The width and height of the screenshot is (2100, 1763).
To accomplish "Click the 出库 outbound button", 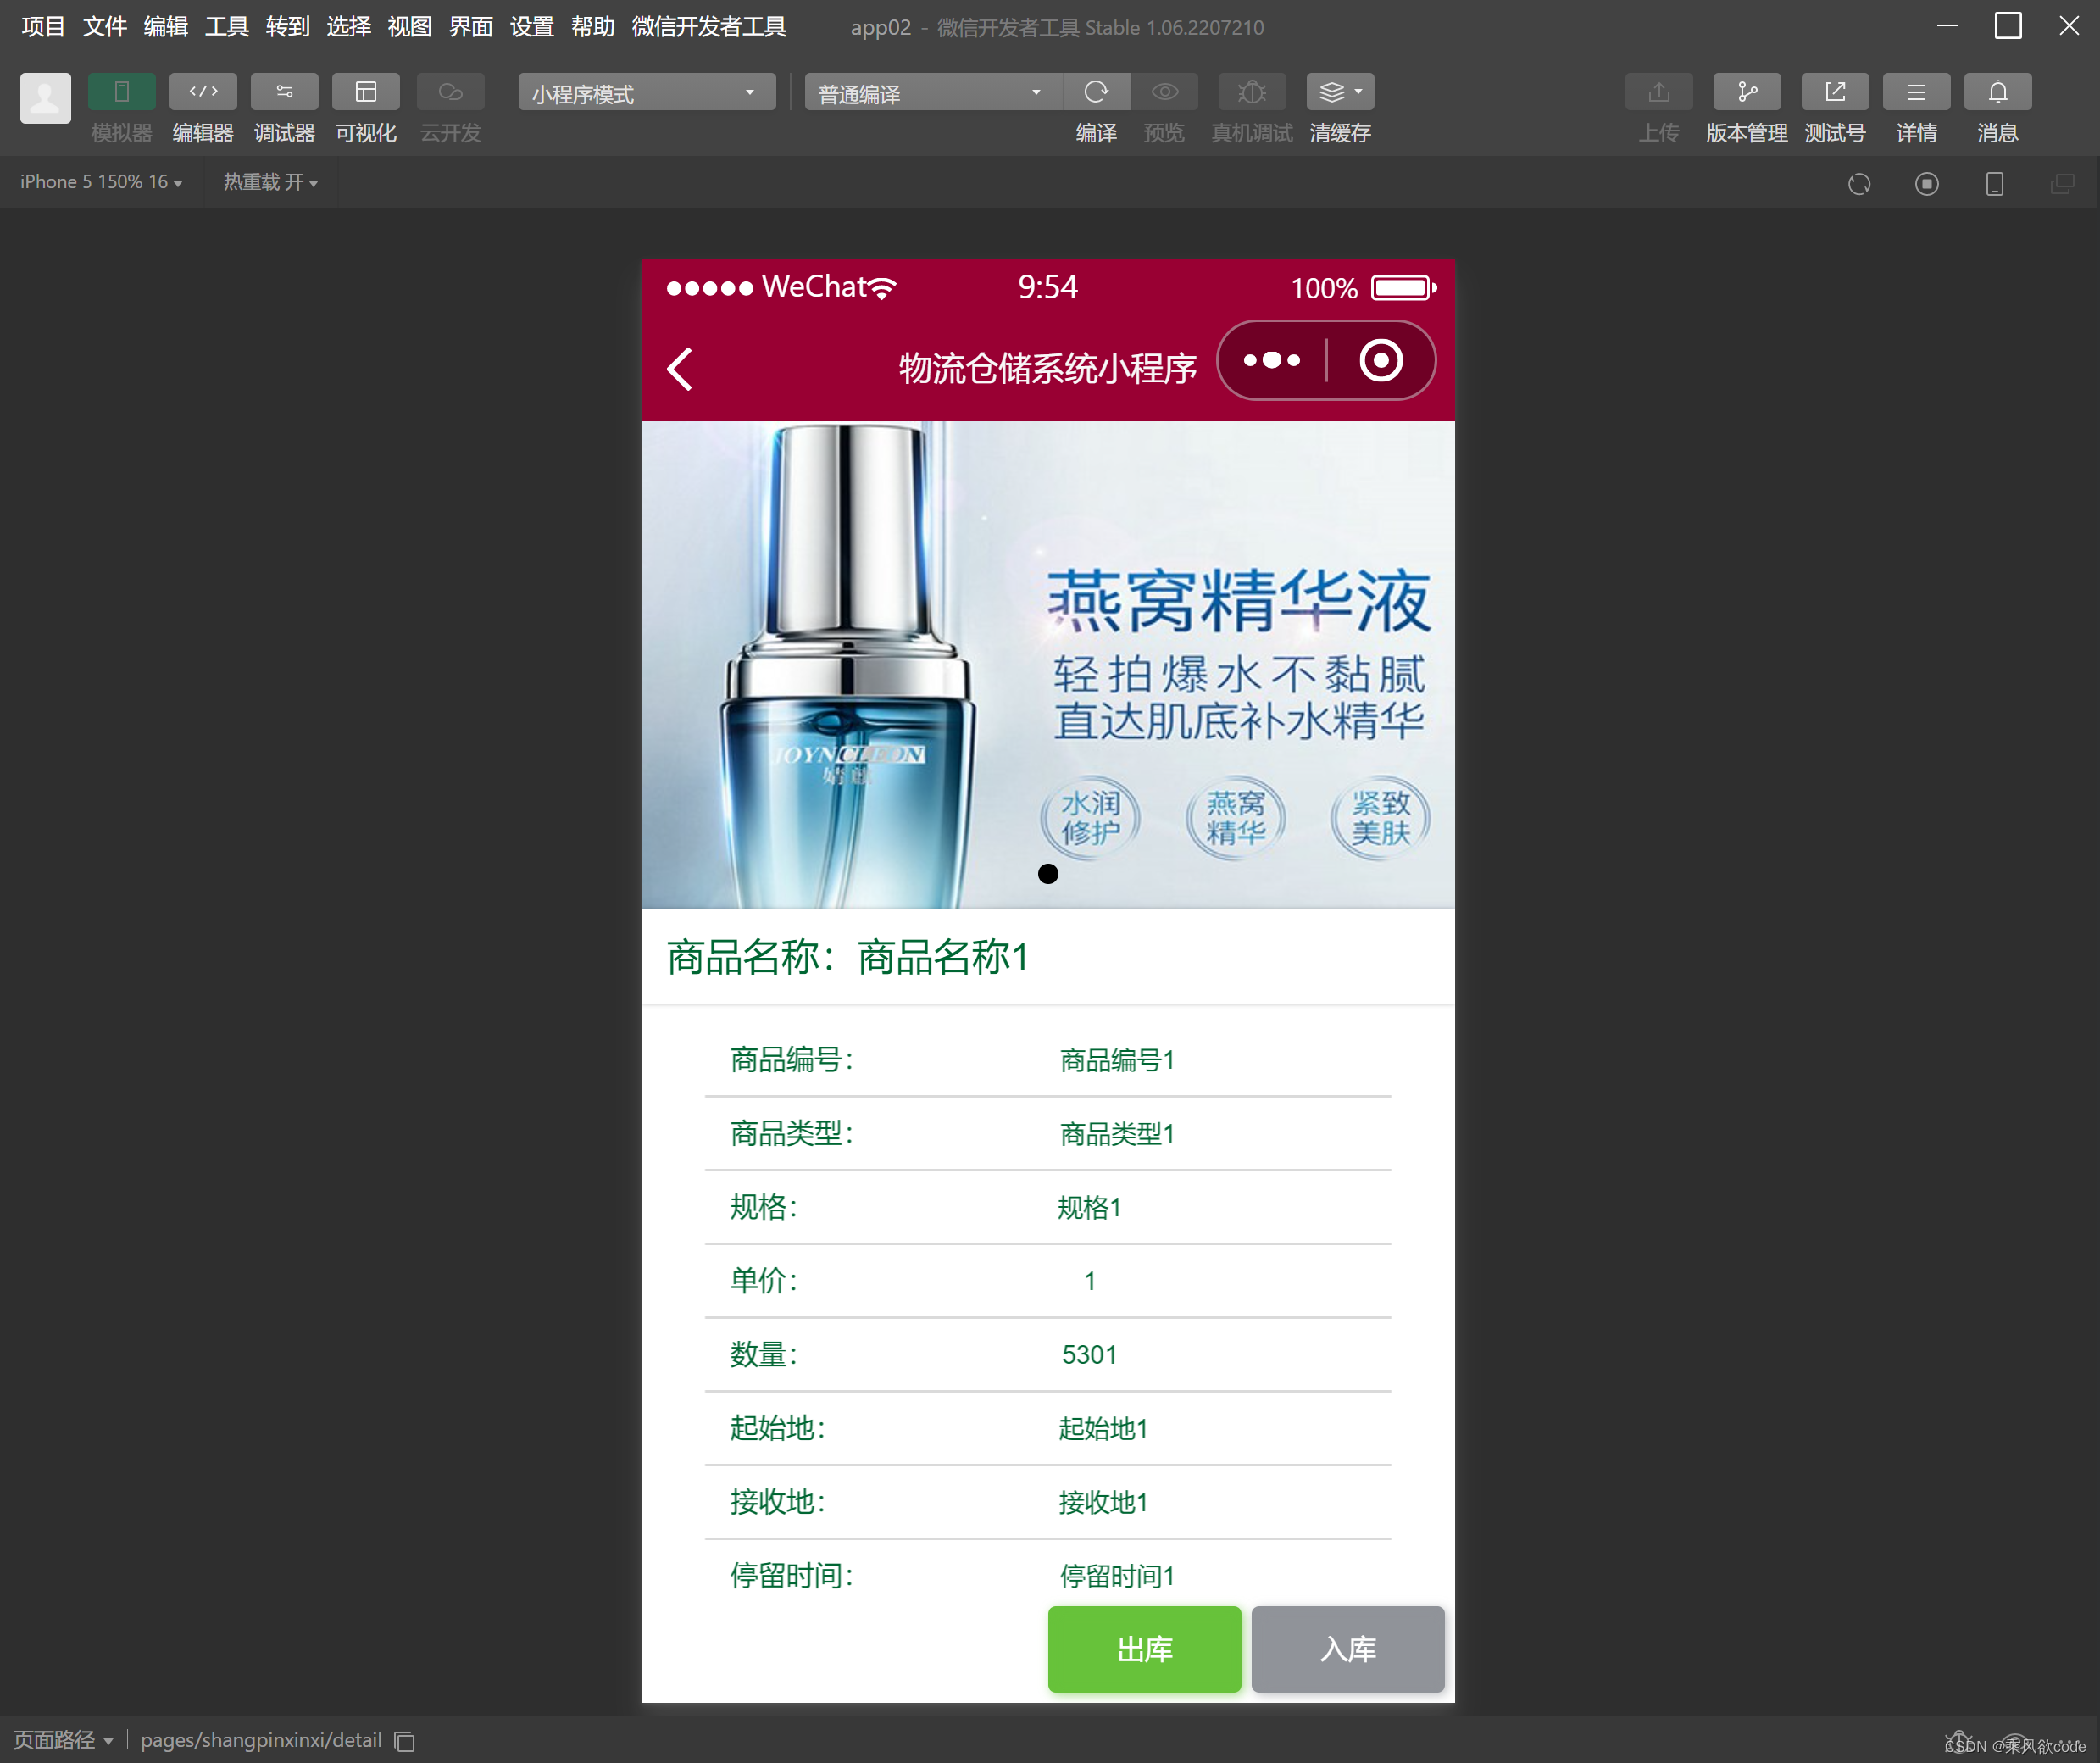I will pyautogui.click(x=1144, y=1650).
